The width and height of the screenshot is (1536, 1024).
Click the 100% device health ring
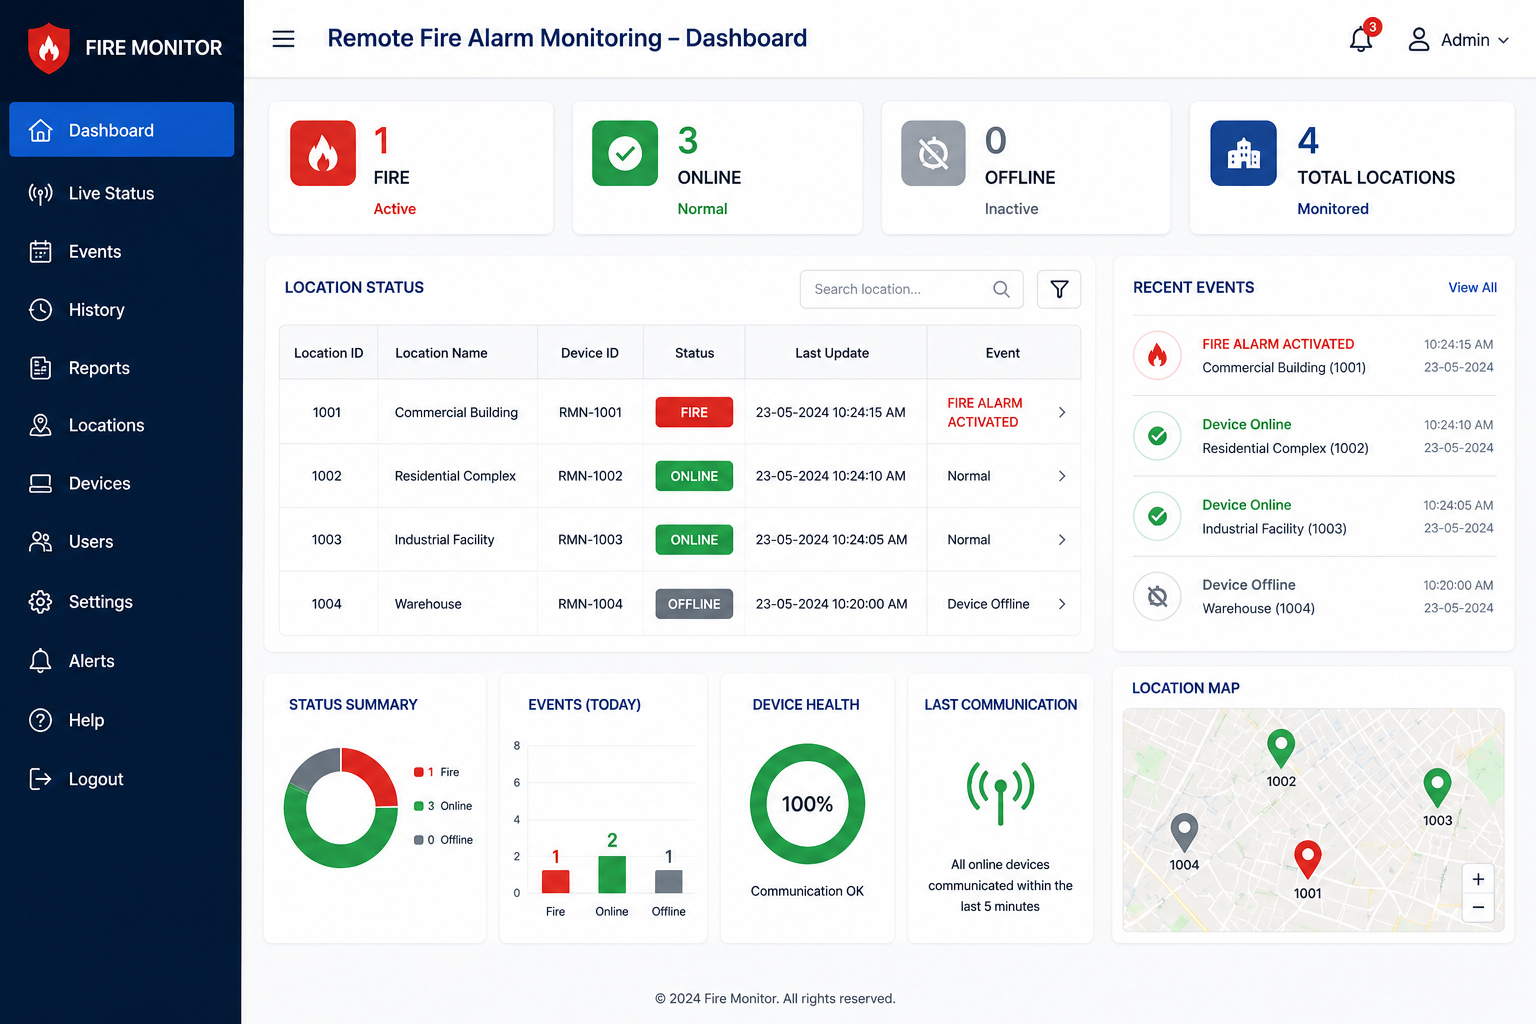[x=807, y=804]
